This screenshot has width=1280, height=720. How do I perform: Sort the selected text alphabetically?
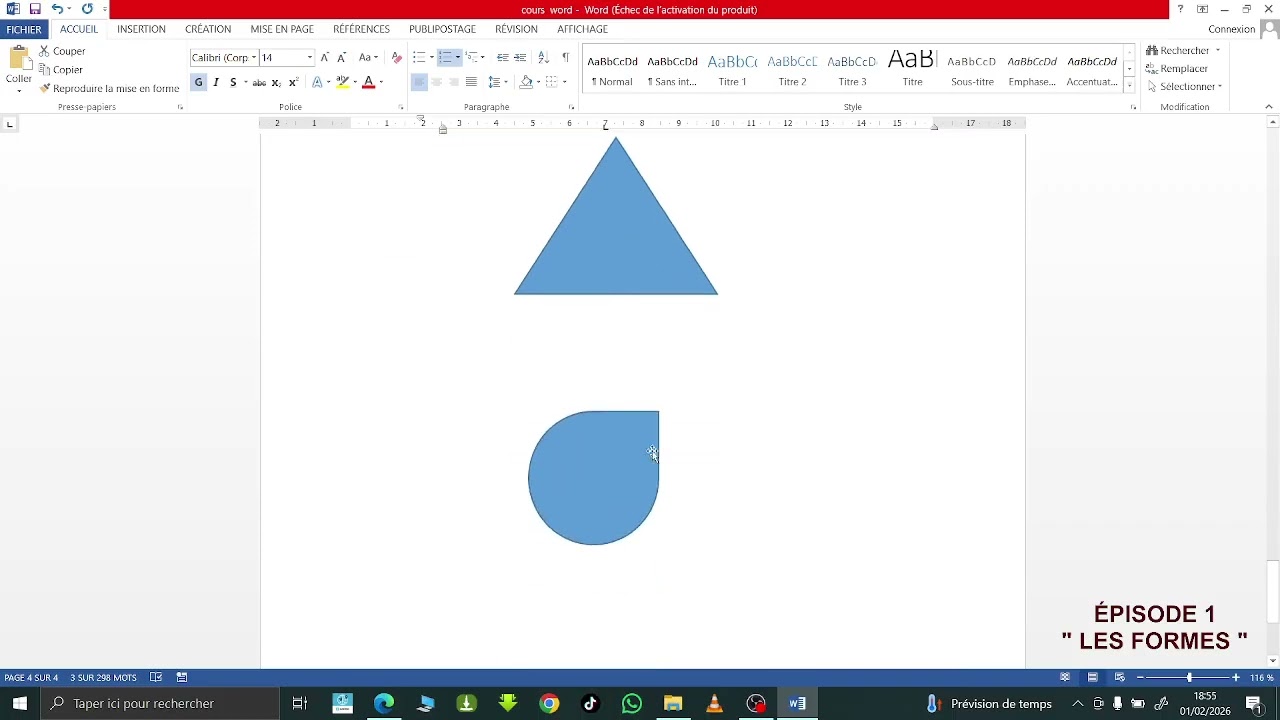click(x=543, y=57)
